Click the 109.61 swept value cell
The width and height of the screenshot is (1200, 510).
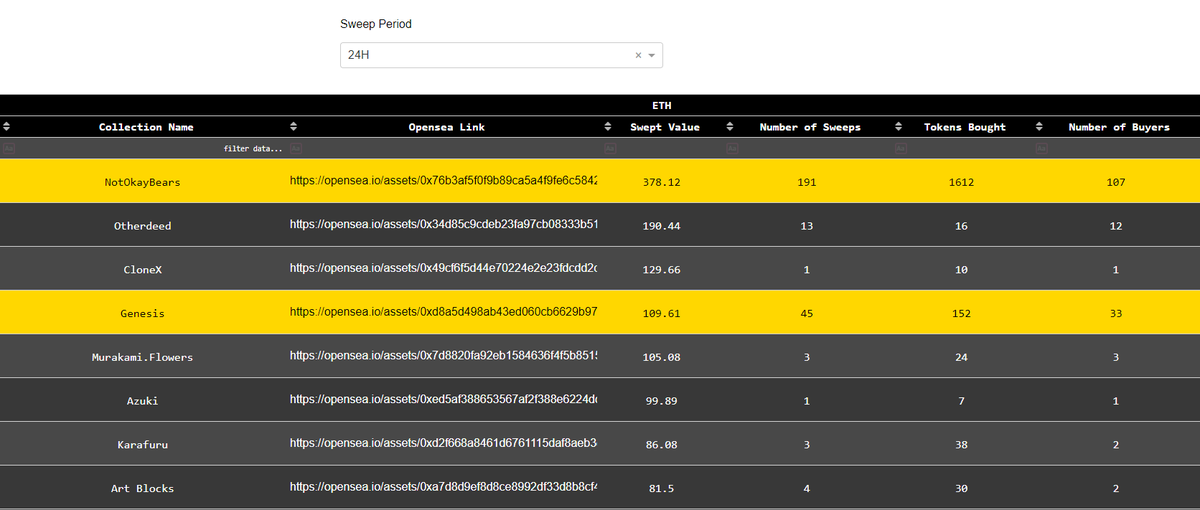pyautogui.click(x=662, y=313)
